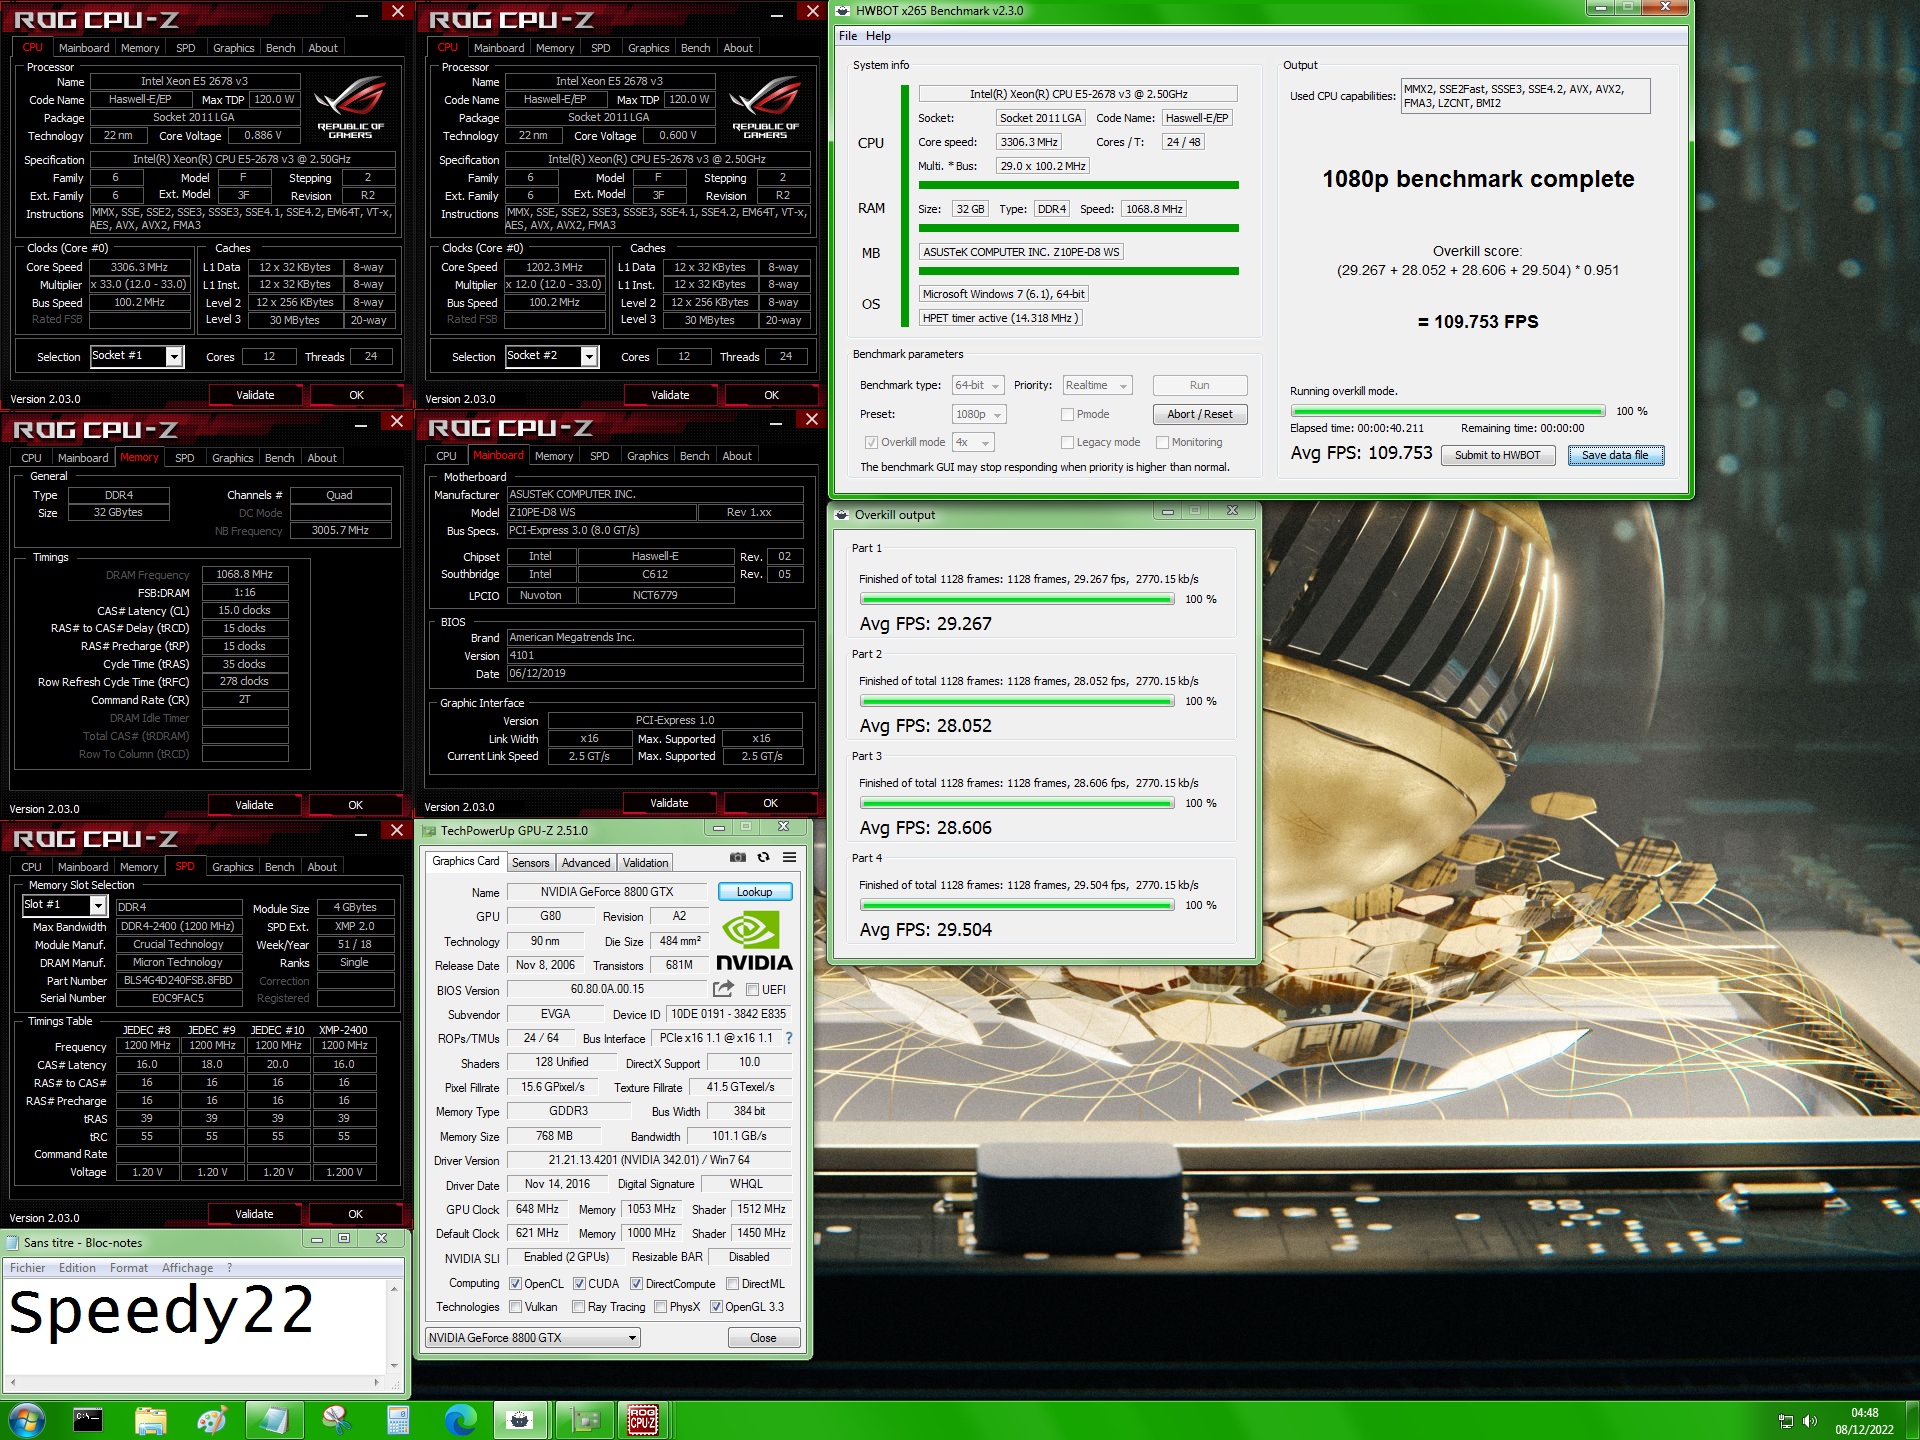Click the Part 4 progress bar
The height and width of the screenshot is (1440, 1920).
tap(1017, 905)
